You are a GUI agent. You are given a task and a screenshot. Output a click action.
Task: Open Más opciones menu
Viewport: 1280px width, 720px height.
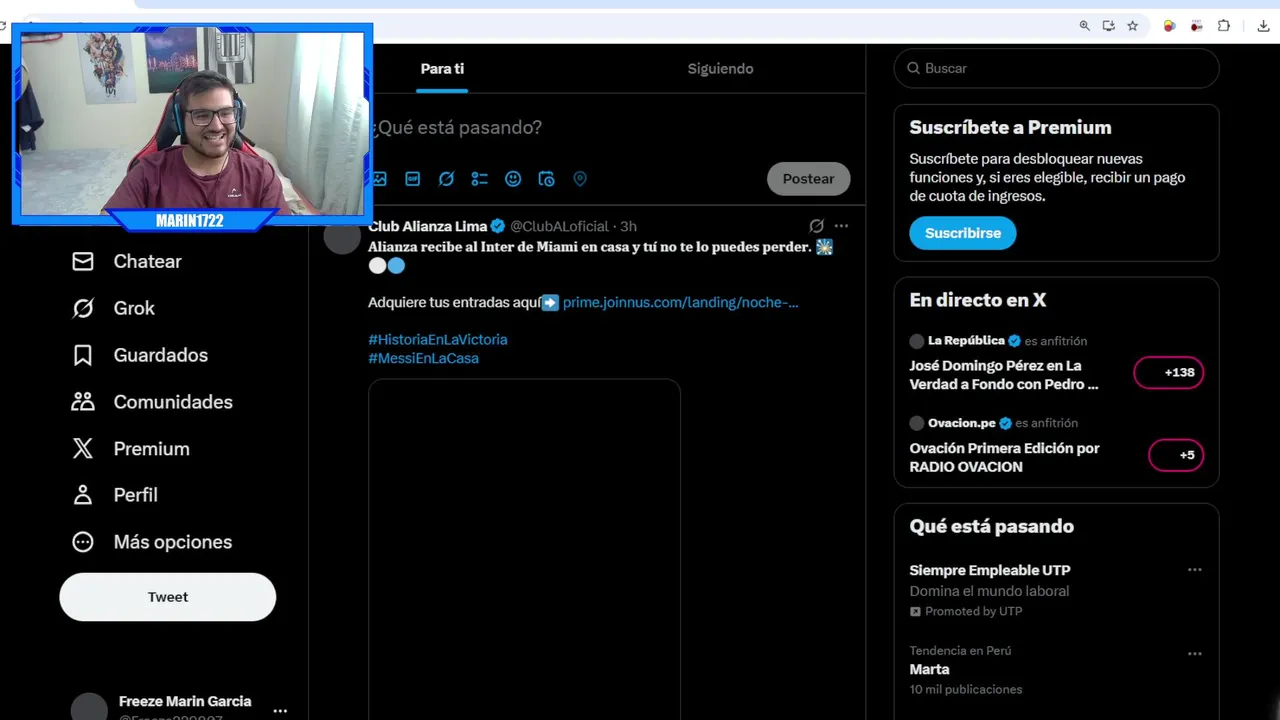152,542
